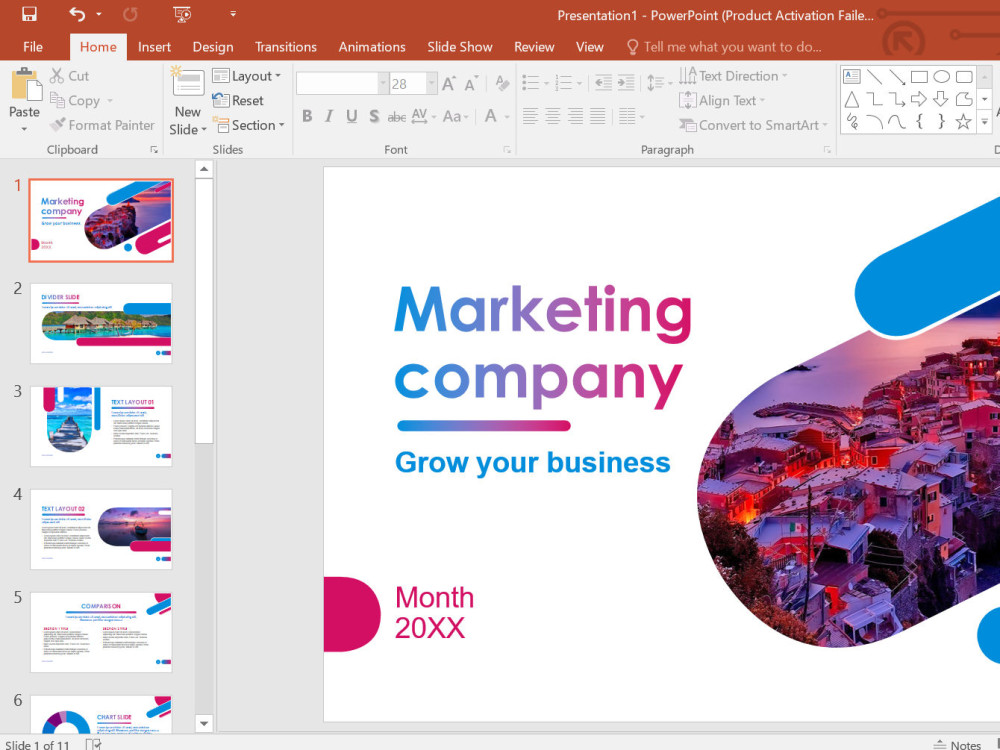Select the View tab
The width and height of the screenshot is (1000, 750).
coord(589,47)
